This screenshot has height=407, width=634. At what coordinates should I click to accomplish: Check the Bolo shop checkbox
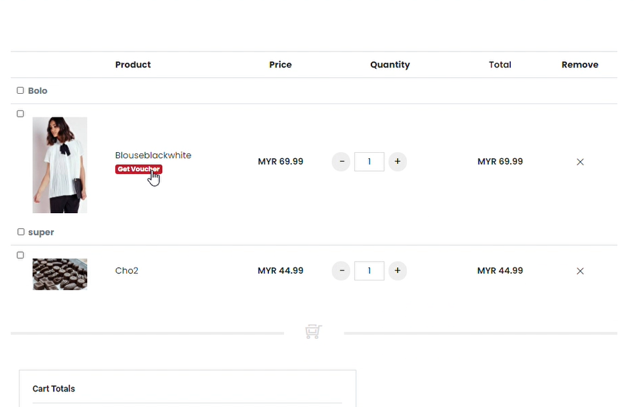tap(20, 90)
